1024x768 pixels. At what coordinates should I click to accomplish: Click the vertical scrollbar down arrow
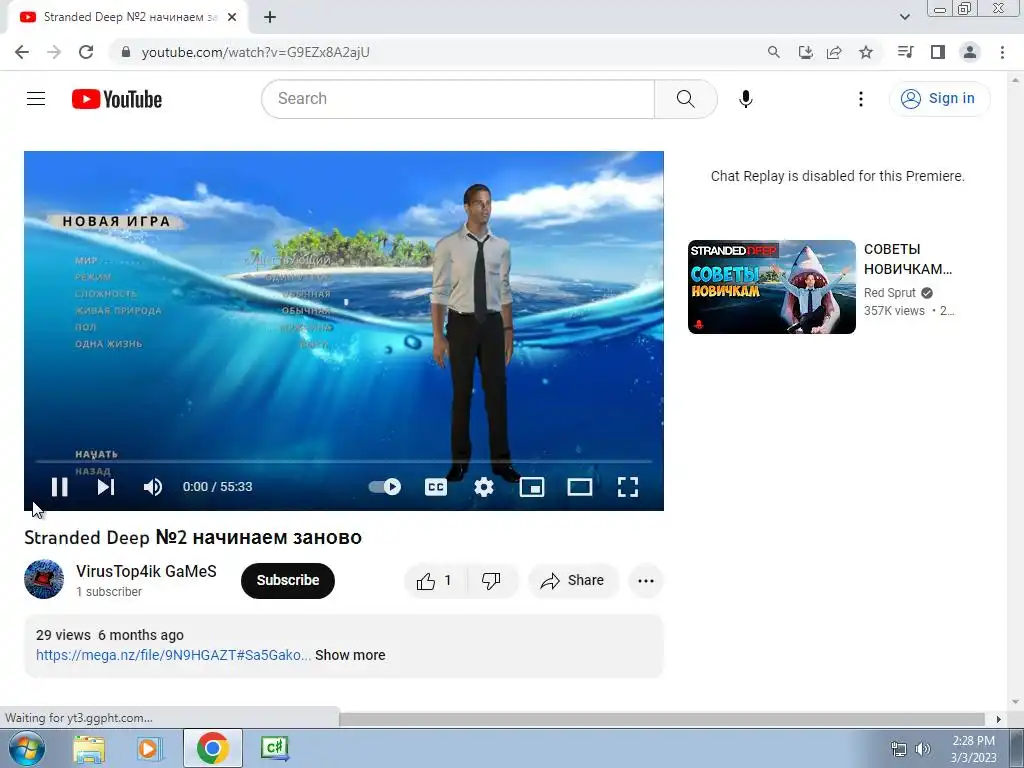pos(1016,702)
